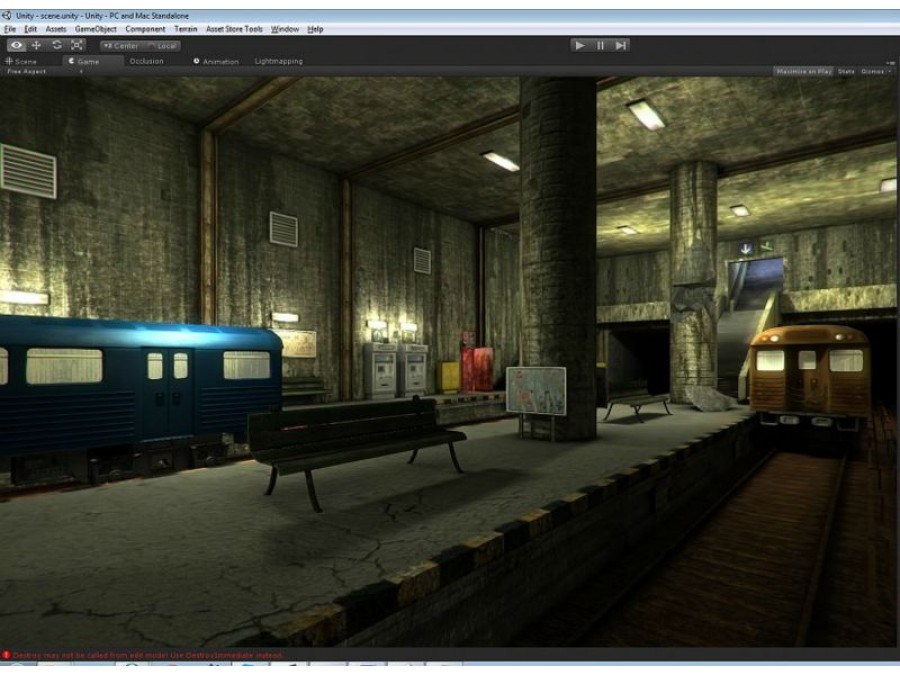Open the Gizmos dropdown
This screenshot has height=675, width=900.
[x=875, y=72]
